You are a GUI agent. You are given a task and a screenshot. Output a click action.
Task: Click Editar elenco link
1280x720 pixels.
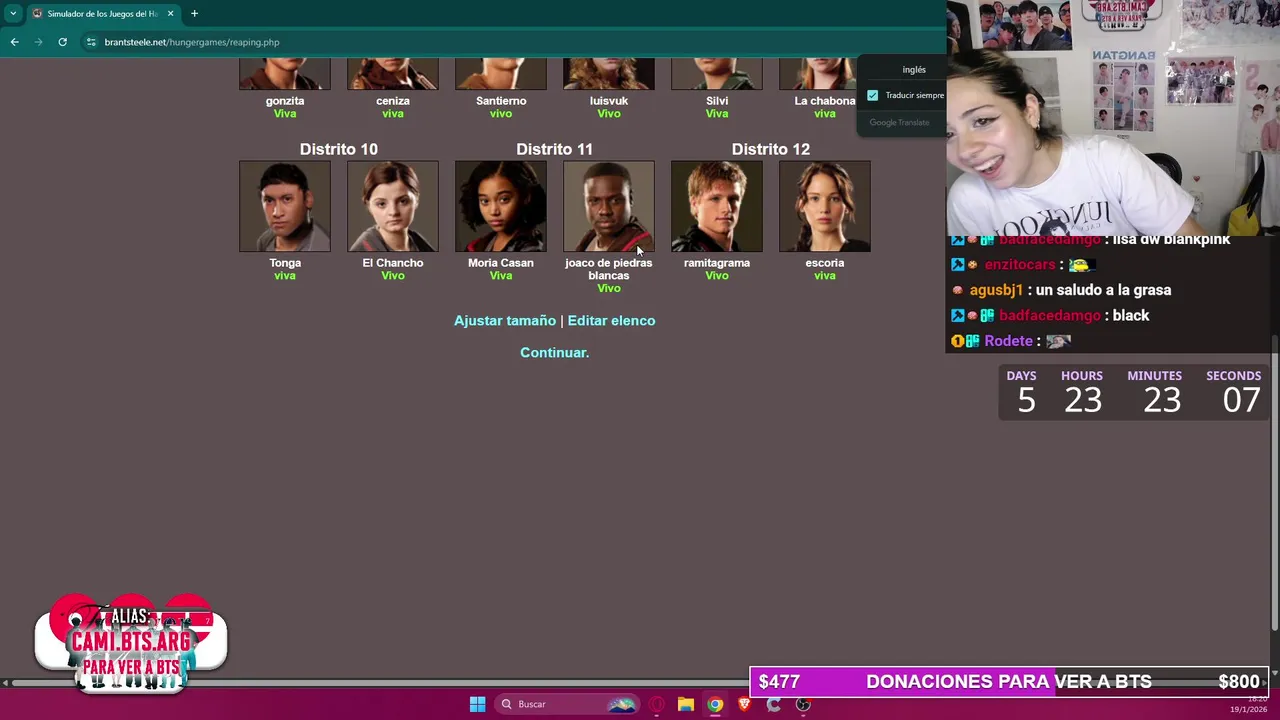(x=611, y=321)
